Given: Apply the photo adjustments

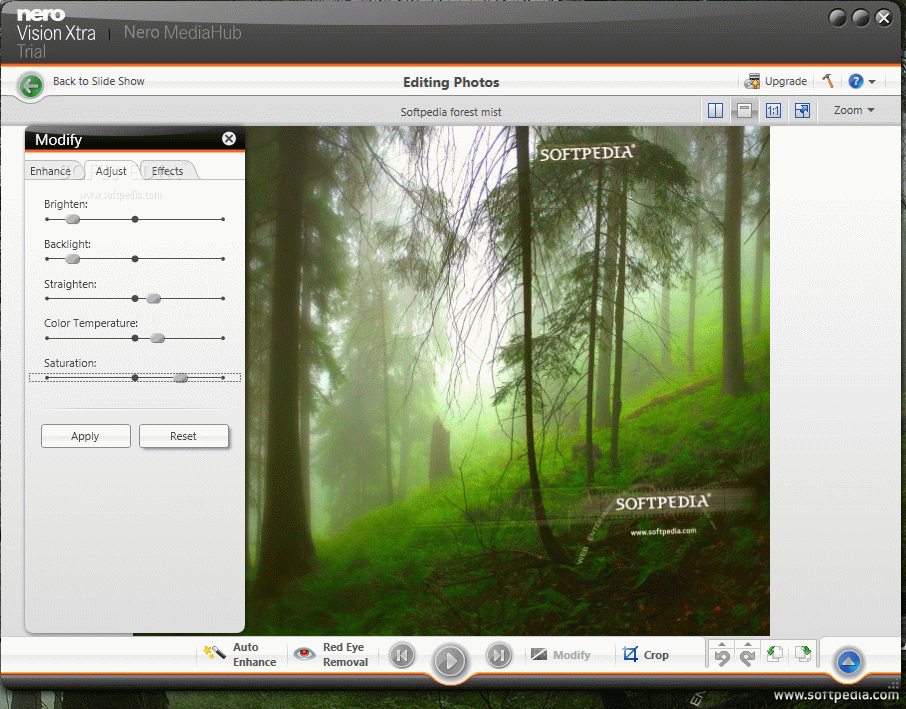Looking at the screenshot, I should tap(86, 436).
